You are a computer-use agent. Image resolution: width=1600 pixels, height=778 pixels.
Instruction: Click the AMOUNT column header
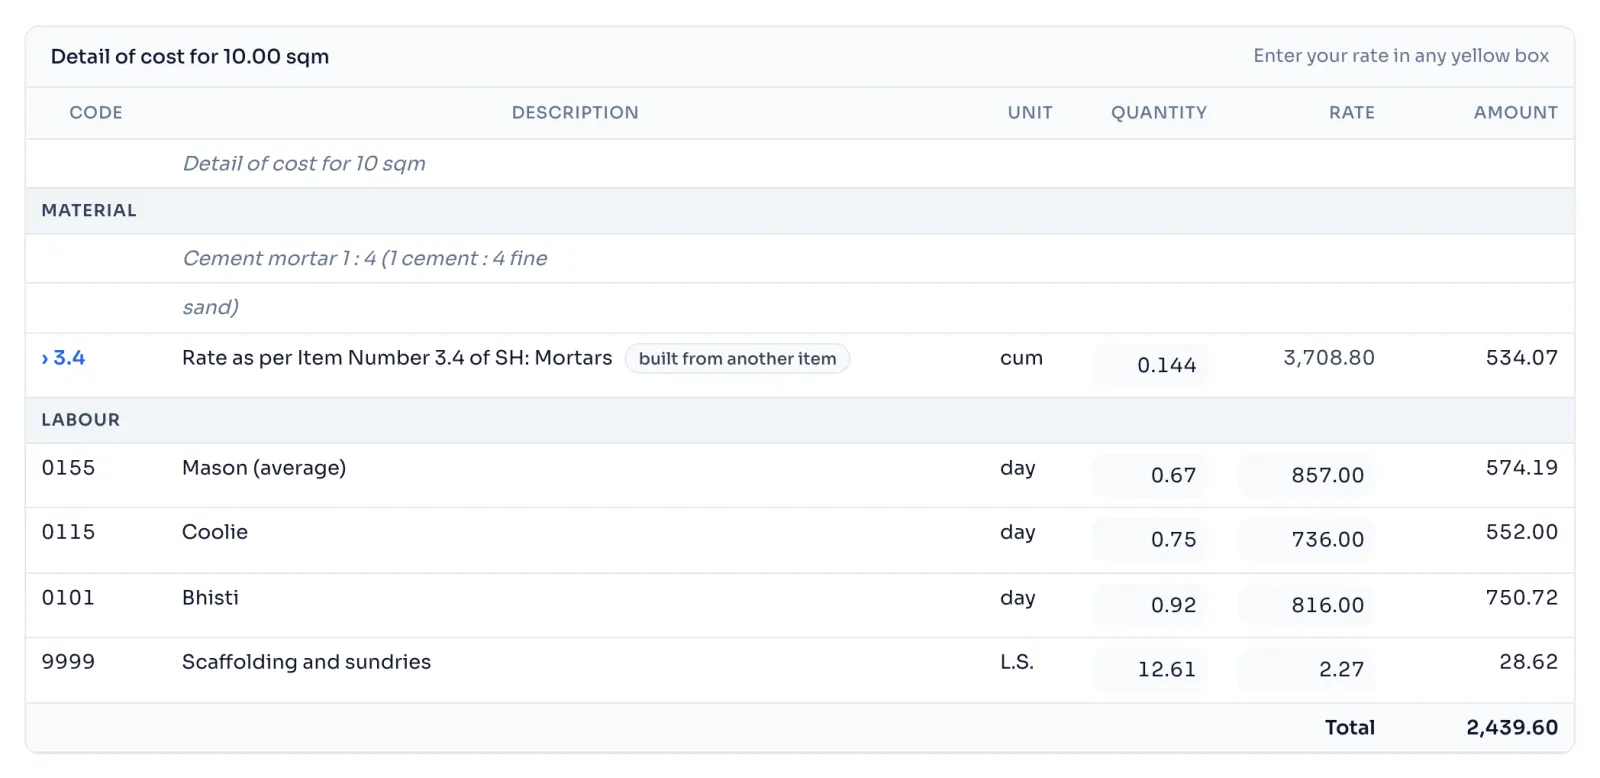[x=1516, y=113]
